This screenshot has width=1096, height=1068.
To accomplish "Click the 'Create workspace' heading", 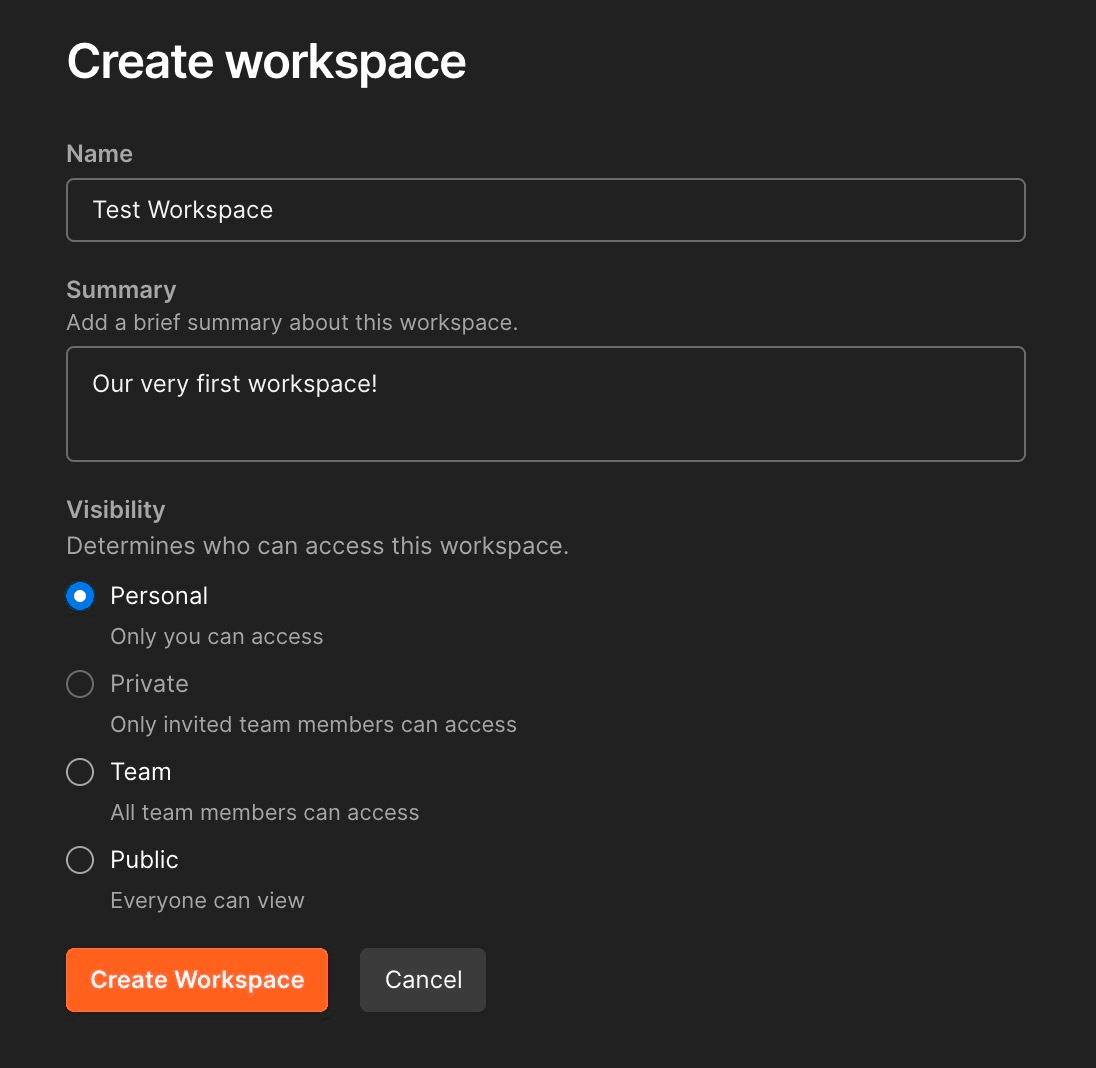I will [x=266, y=62].
